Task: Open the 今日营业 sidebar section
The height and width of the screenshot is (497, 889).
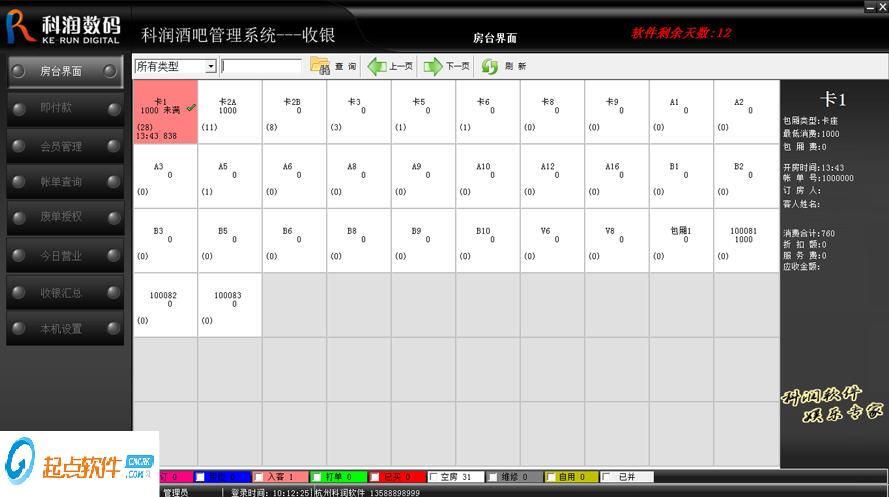Action: 65,256
